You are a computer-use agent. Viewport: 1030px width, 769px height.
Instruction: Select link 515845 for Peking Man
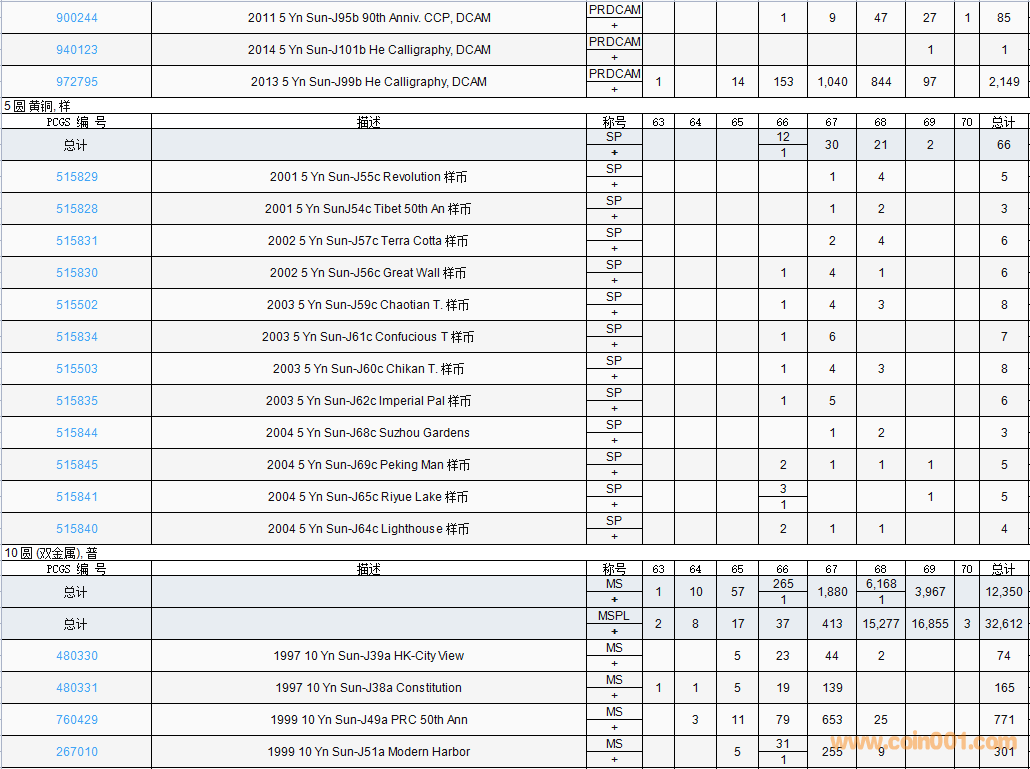point(77,465)
